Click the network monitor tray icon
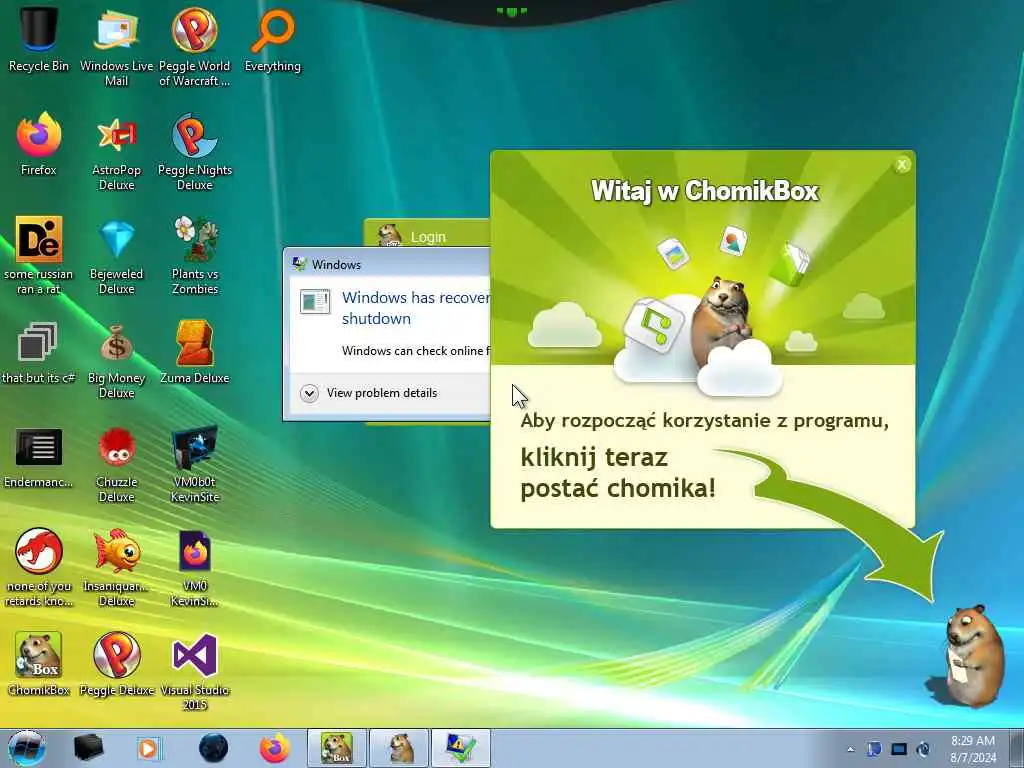Screen dimensions: 1024x768 click(899, 749)
